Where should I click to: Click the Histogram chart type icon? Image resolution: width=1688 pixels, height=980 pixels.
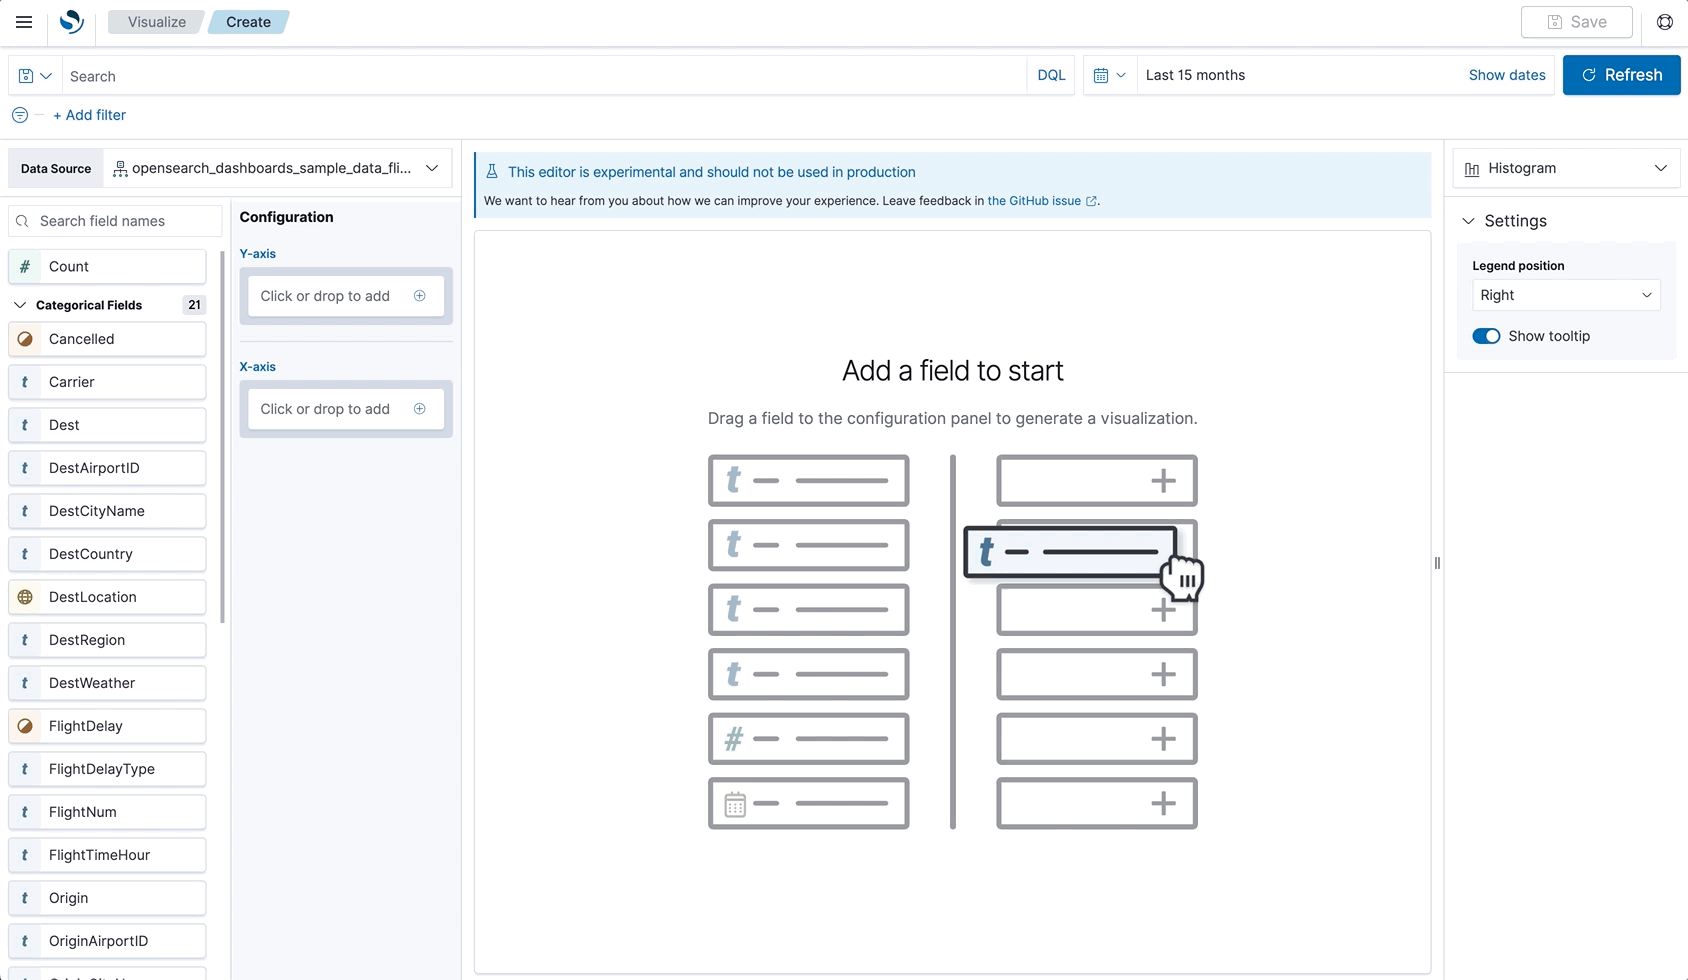coord(1472,169)
